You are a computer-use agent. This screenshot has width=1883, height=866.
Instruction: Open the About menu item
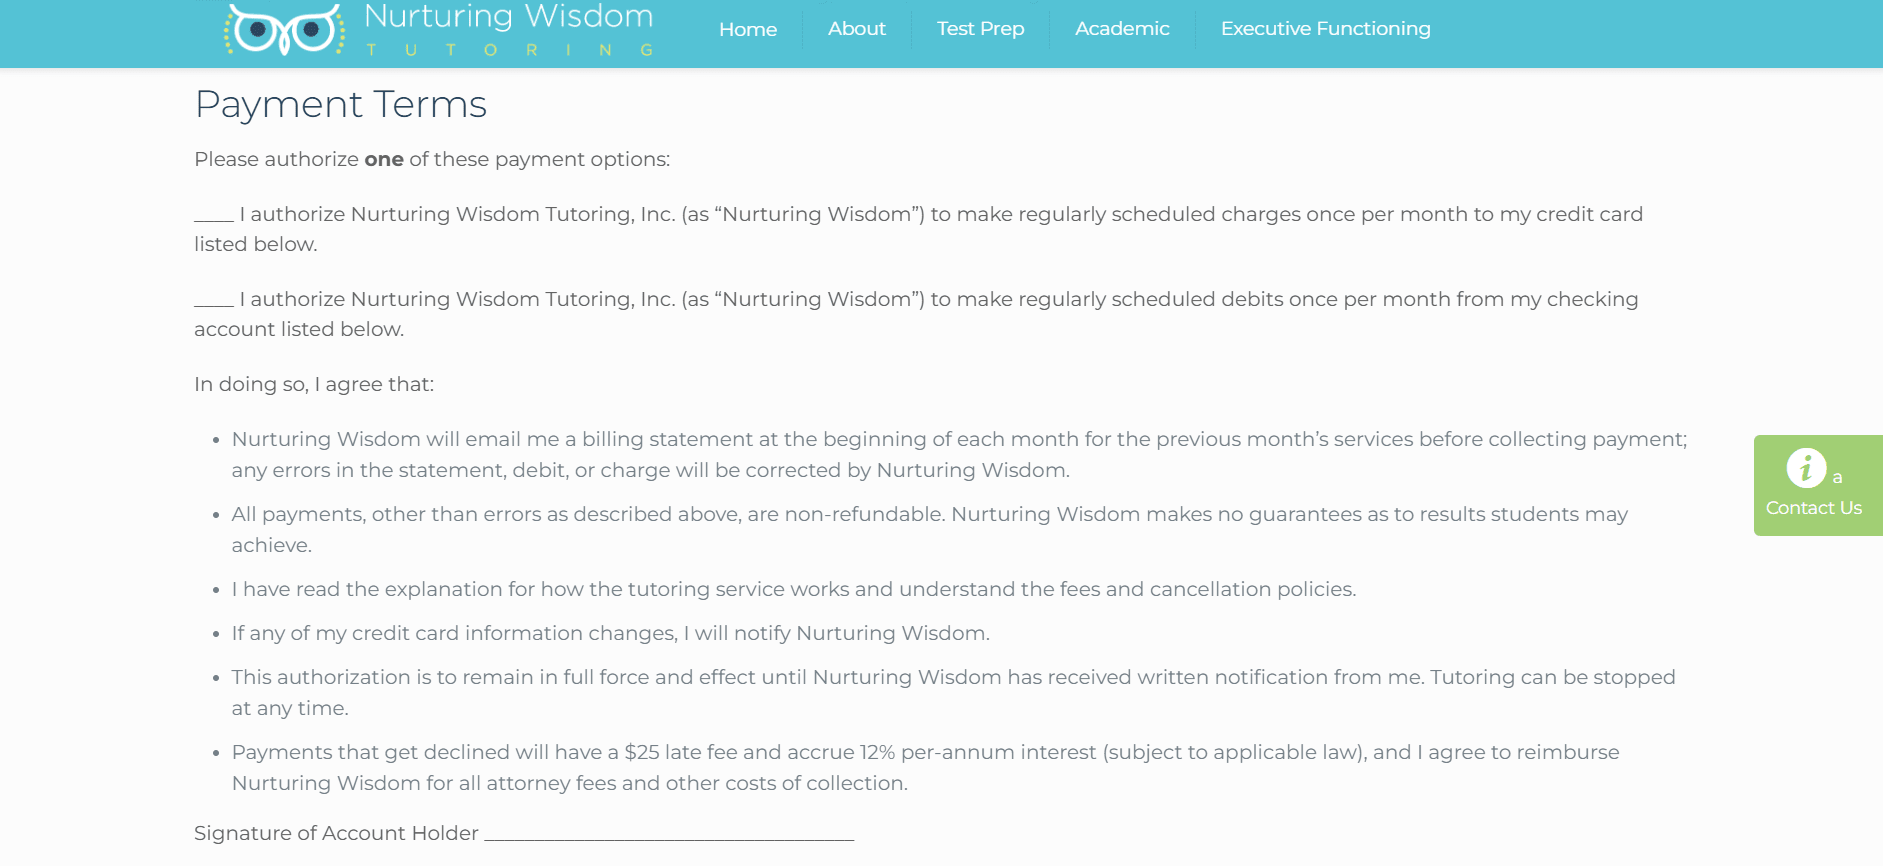[x=856, y=29]
